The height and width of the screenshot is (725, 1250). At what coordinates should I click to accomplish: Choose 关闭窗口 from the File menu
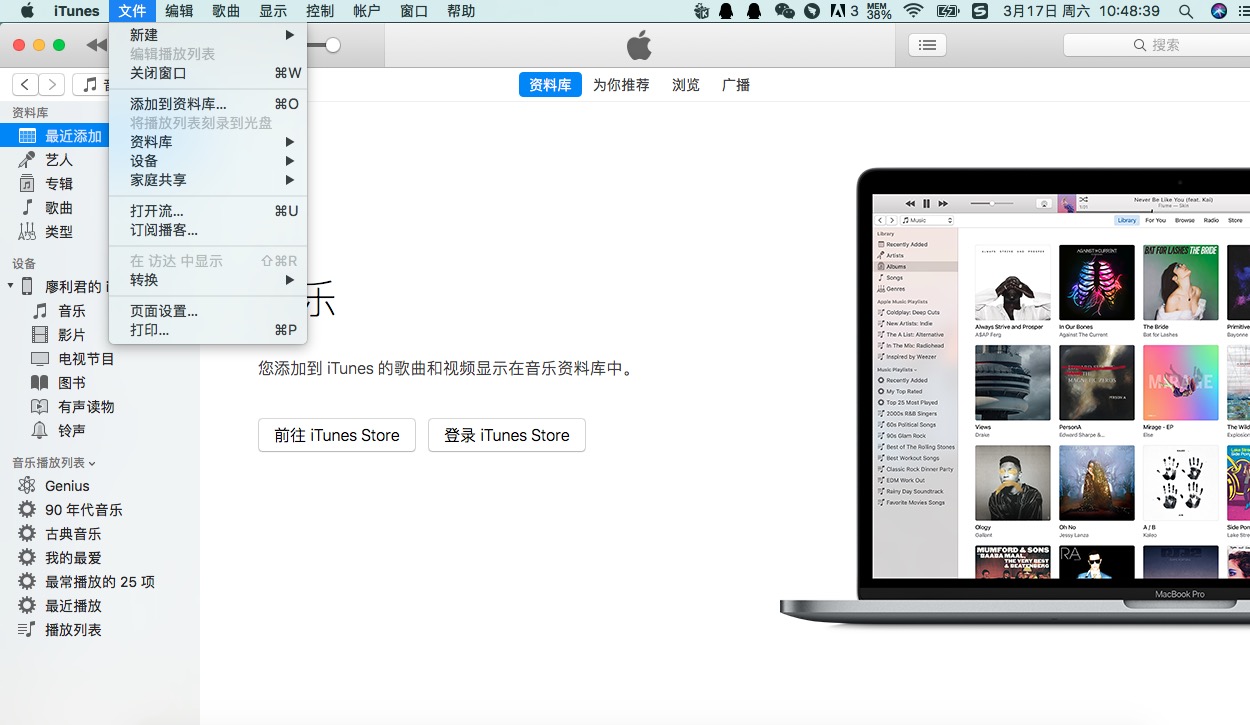208,73
